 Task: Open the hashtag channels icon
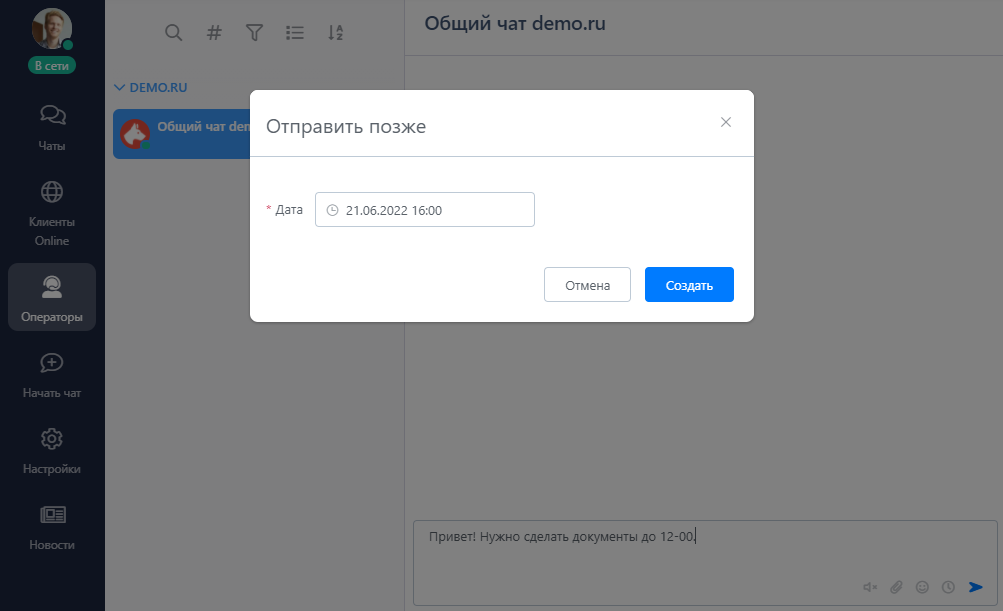[214, 33]
